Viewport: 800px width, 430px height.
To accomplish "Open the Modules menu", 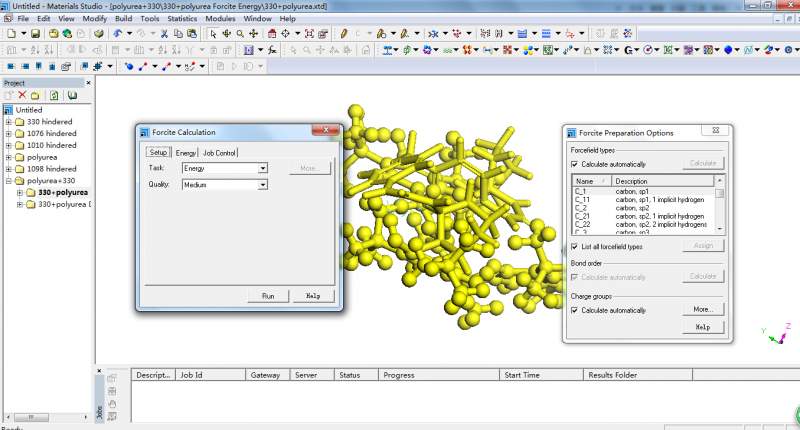I will point(220,18).
